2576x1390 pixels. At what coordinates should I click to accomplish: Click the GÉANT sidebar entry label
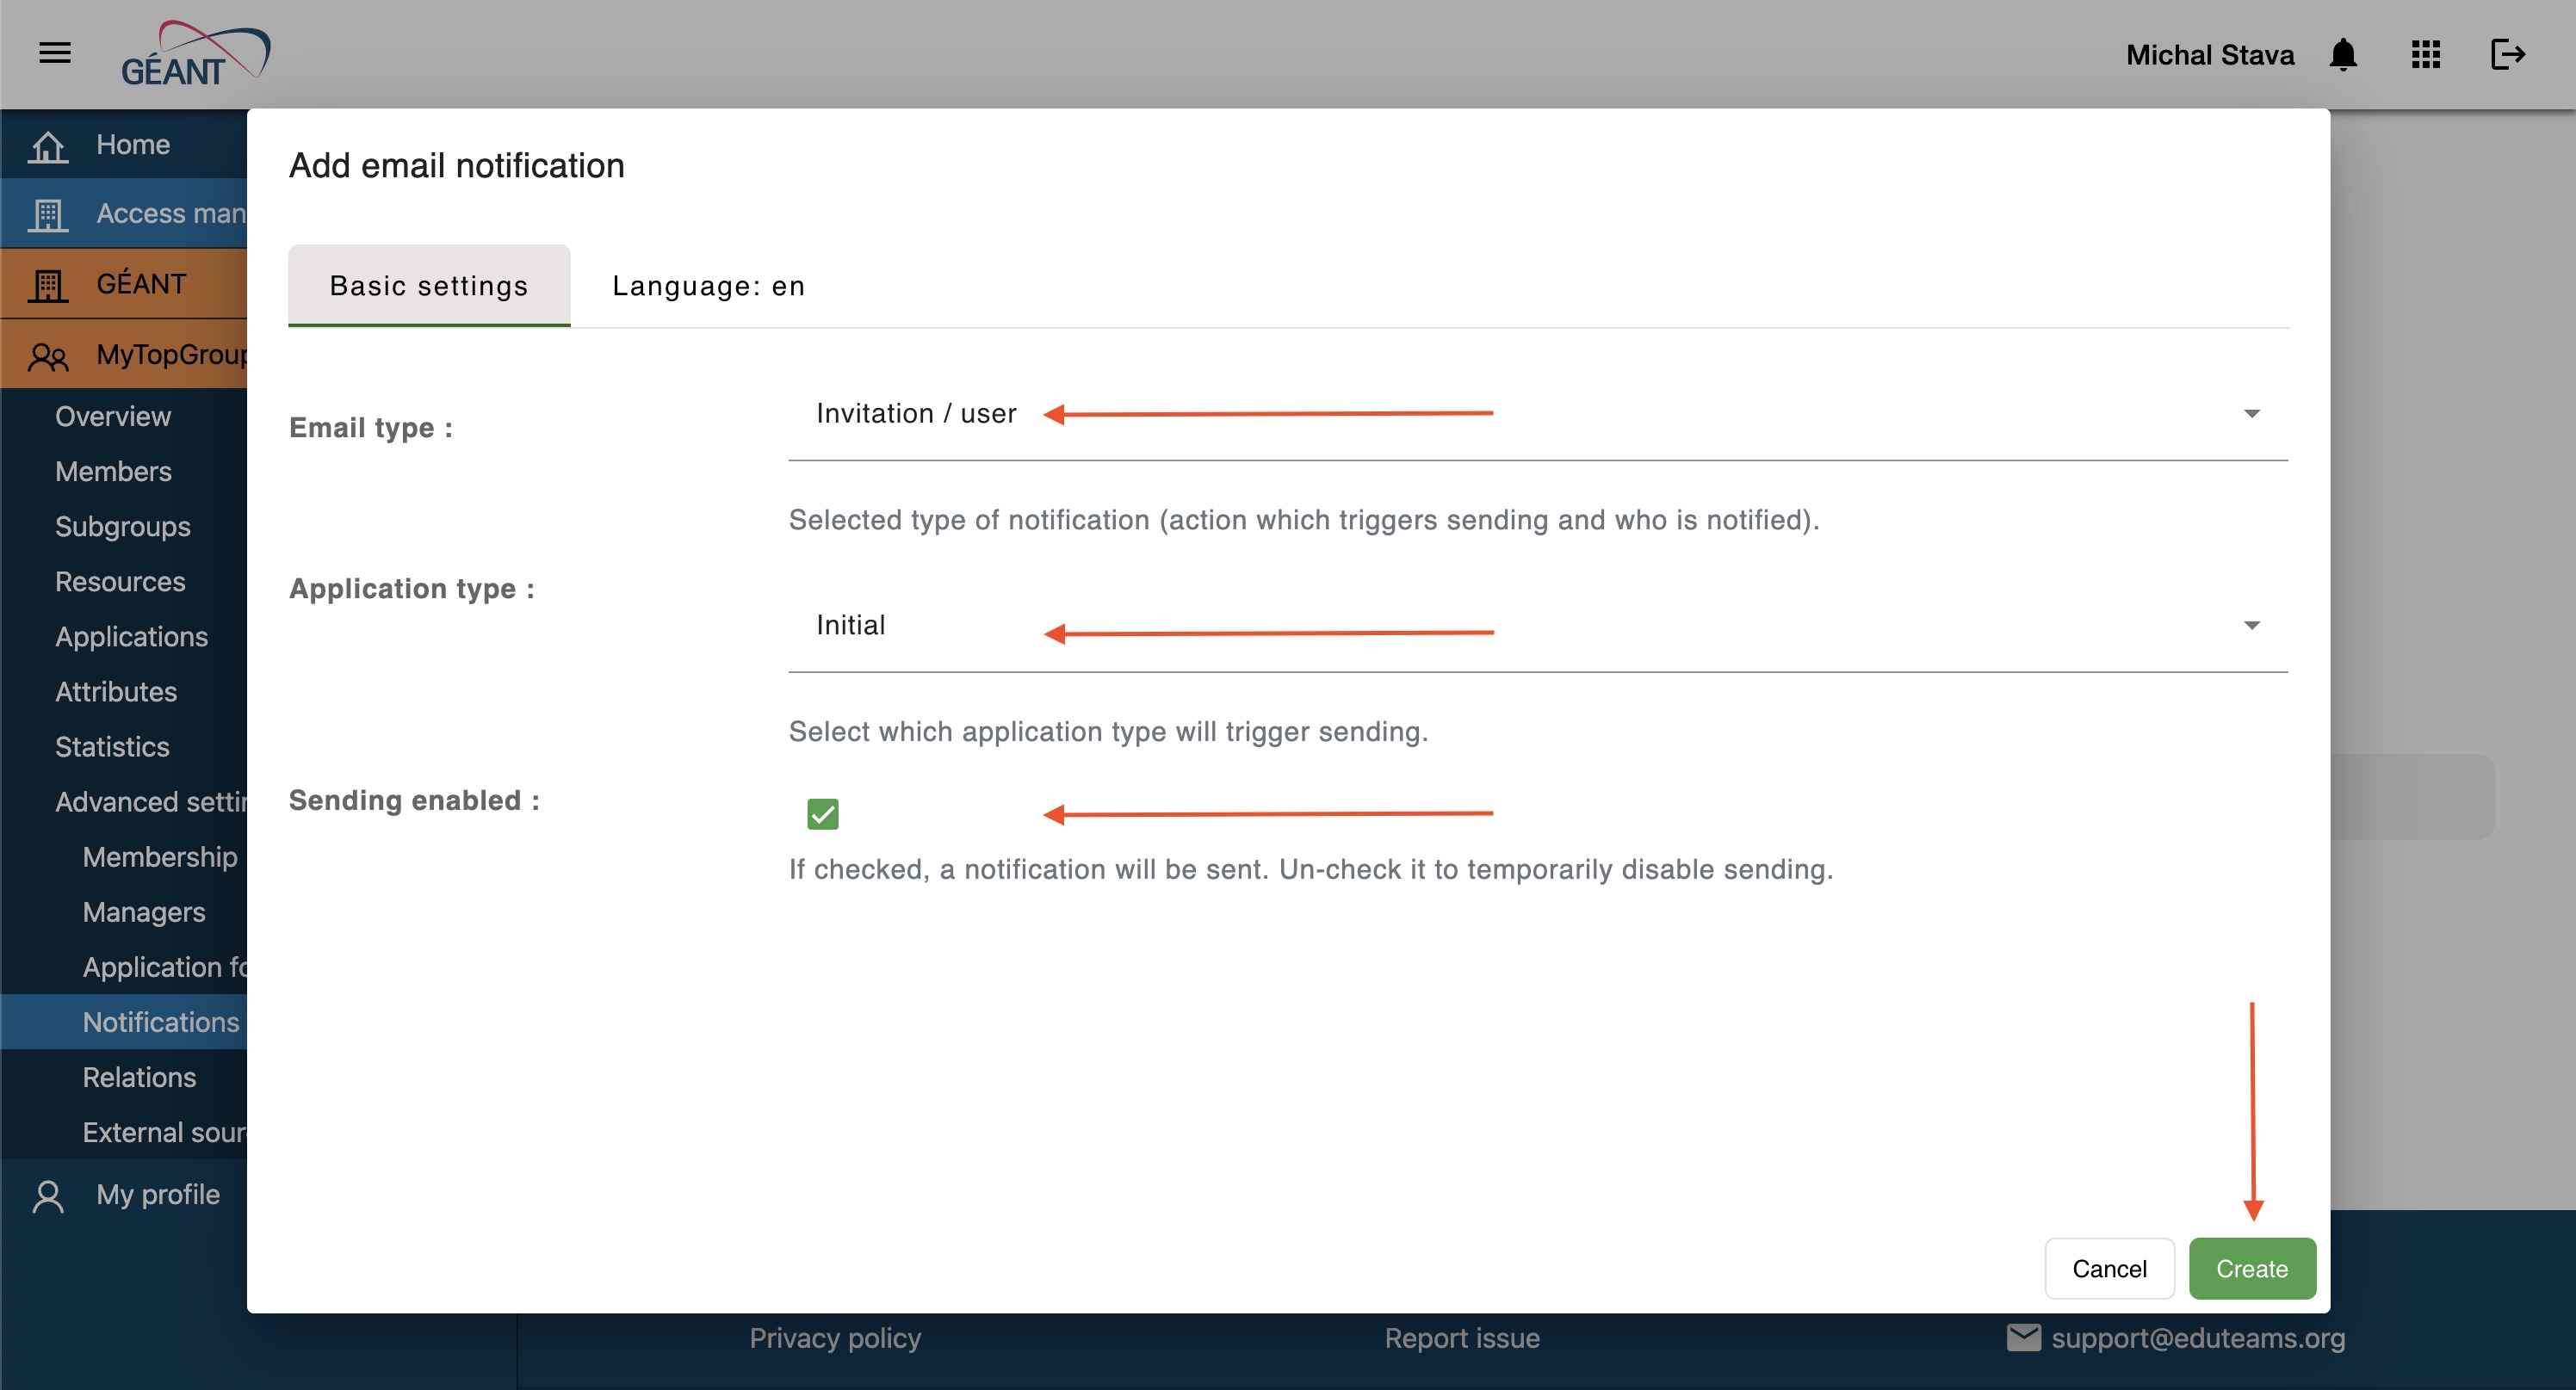(141, 284)
